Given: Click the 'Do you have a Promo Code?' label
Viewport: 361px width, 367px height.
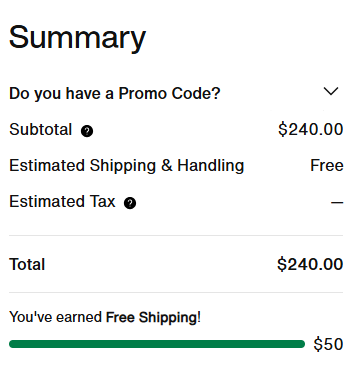Looking at the screenshot, I should pos(115,94).
